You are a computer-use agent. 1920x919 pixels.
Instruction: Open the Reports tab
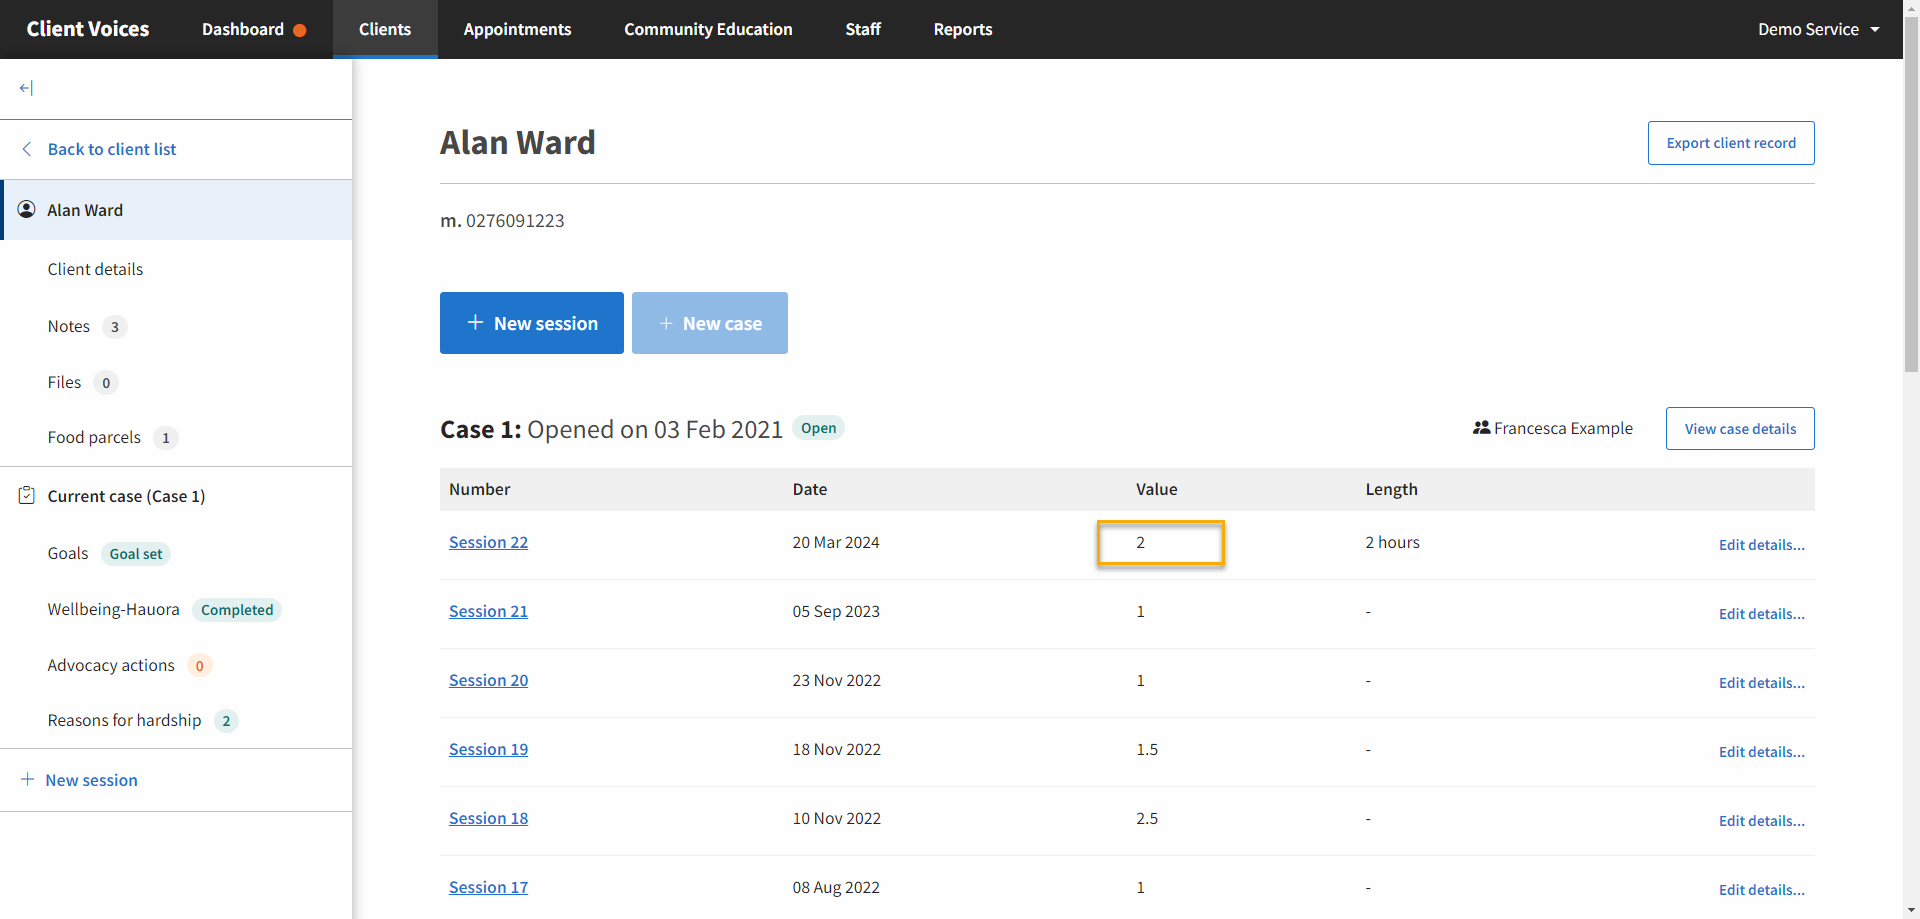963,30
